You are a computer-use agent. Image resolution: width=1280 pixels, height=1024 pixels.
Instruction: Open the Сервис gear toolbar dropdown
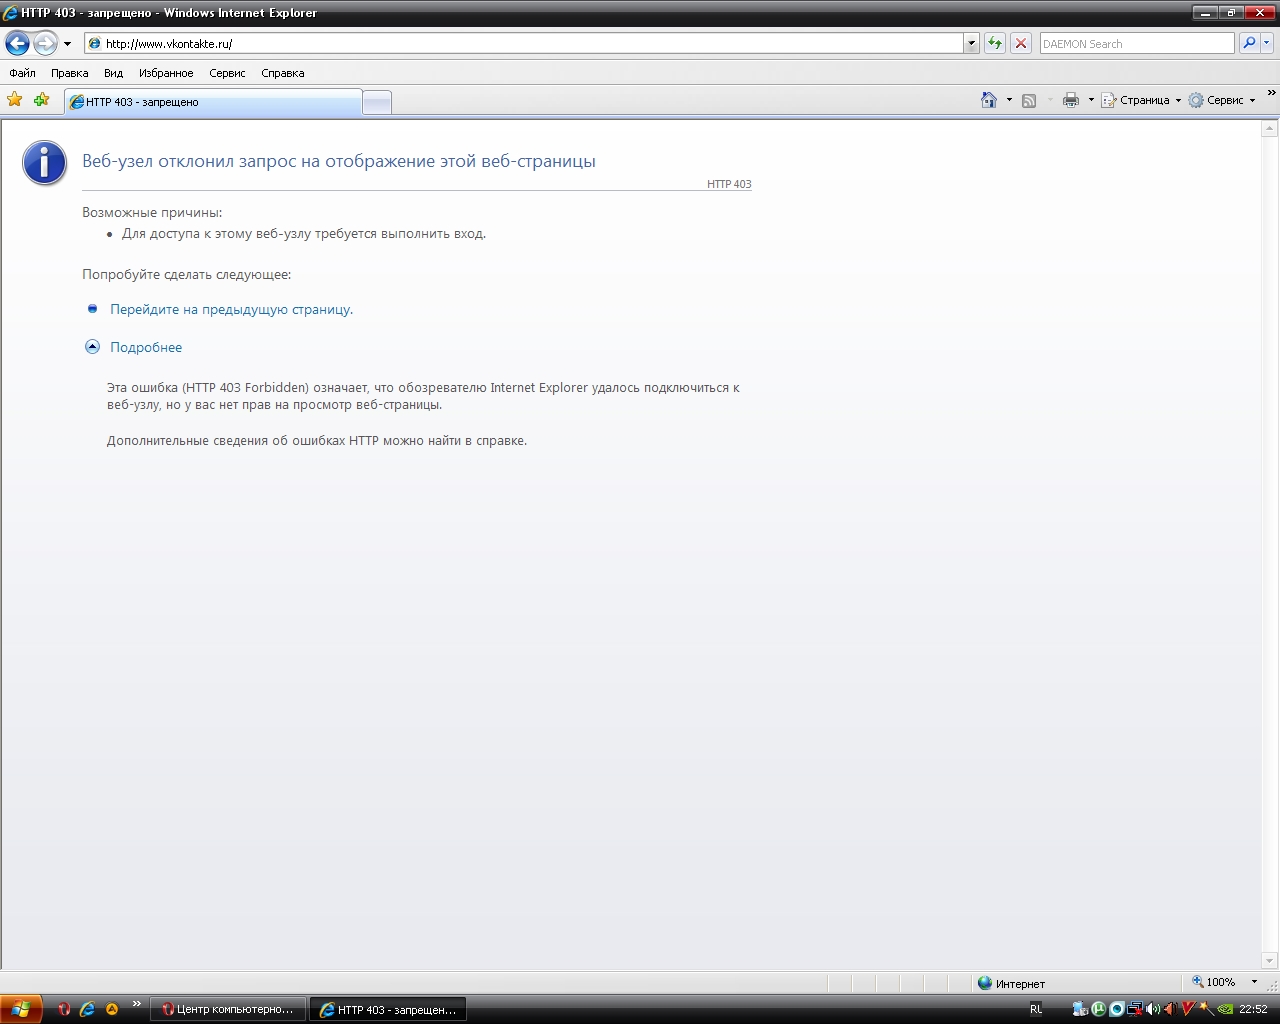pos(1221,100)
